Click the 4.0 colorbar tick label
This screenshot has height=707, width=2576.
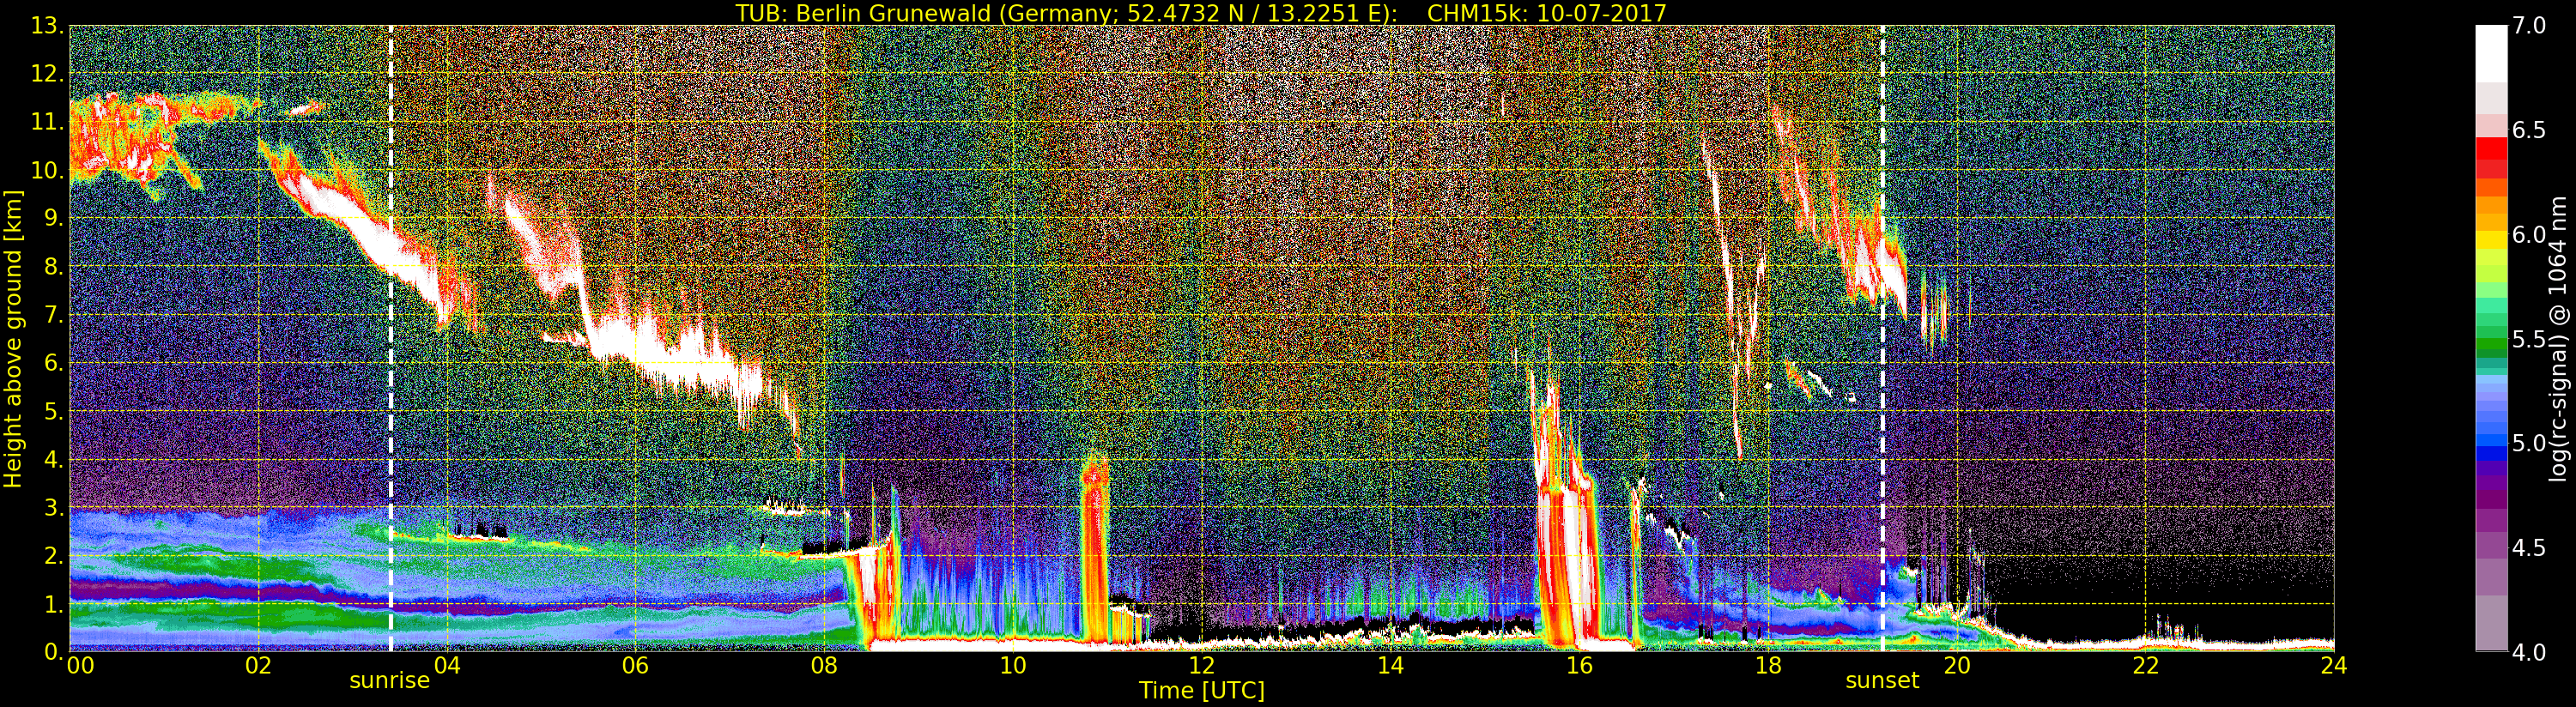pos(2528,653)
